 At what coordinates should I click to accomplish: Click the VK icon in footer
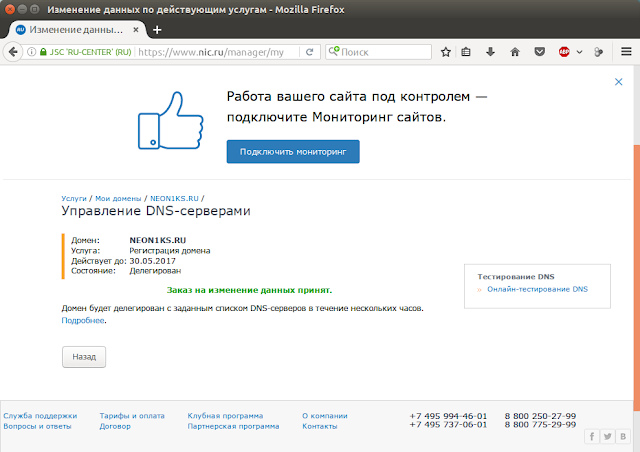623,436
